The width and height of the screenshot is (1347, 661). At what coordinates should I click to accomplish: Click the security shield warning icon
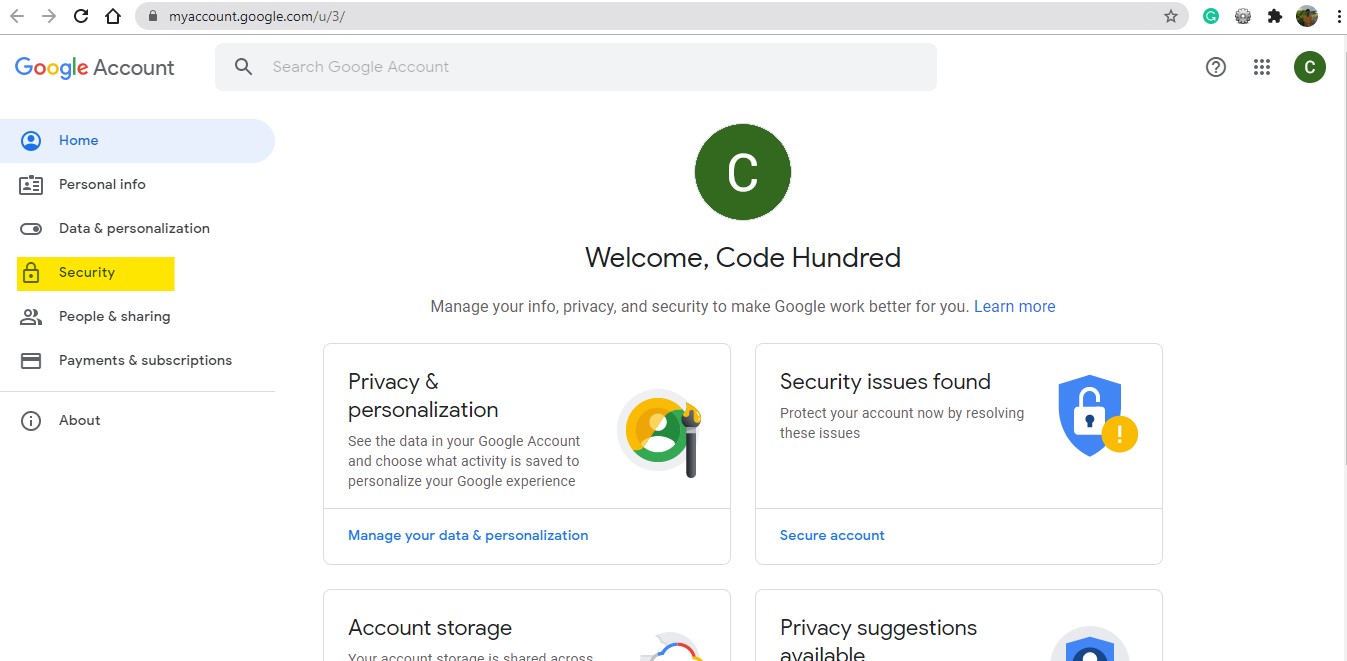(x=1096, y=416)
